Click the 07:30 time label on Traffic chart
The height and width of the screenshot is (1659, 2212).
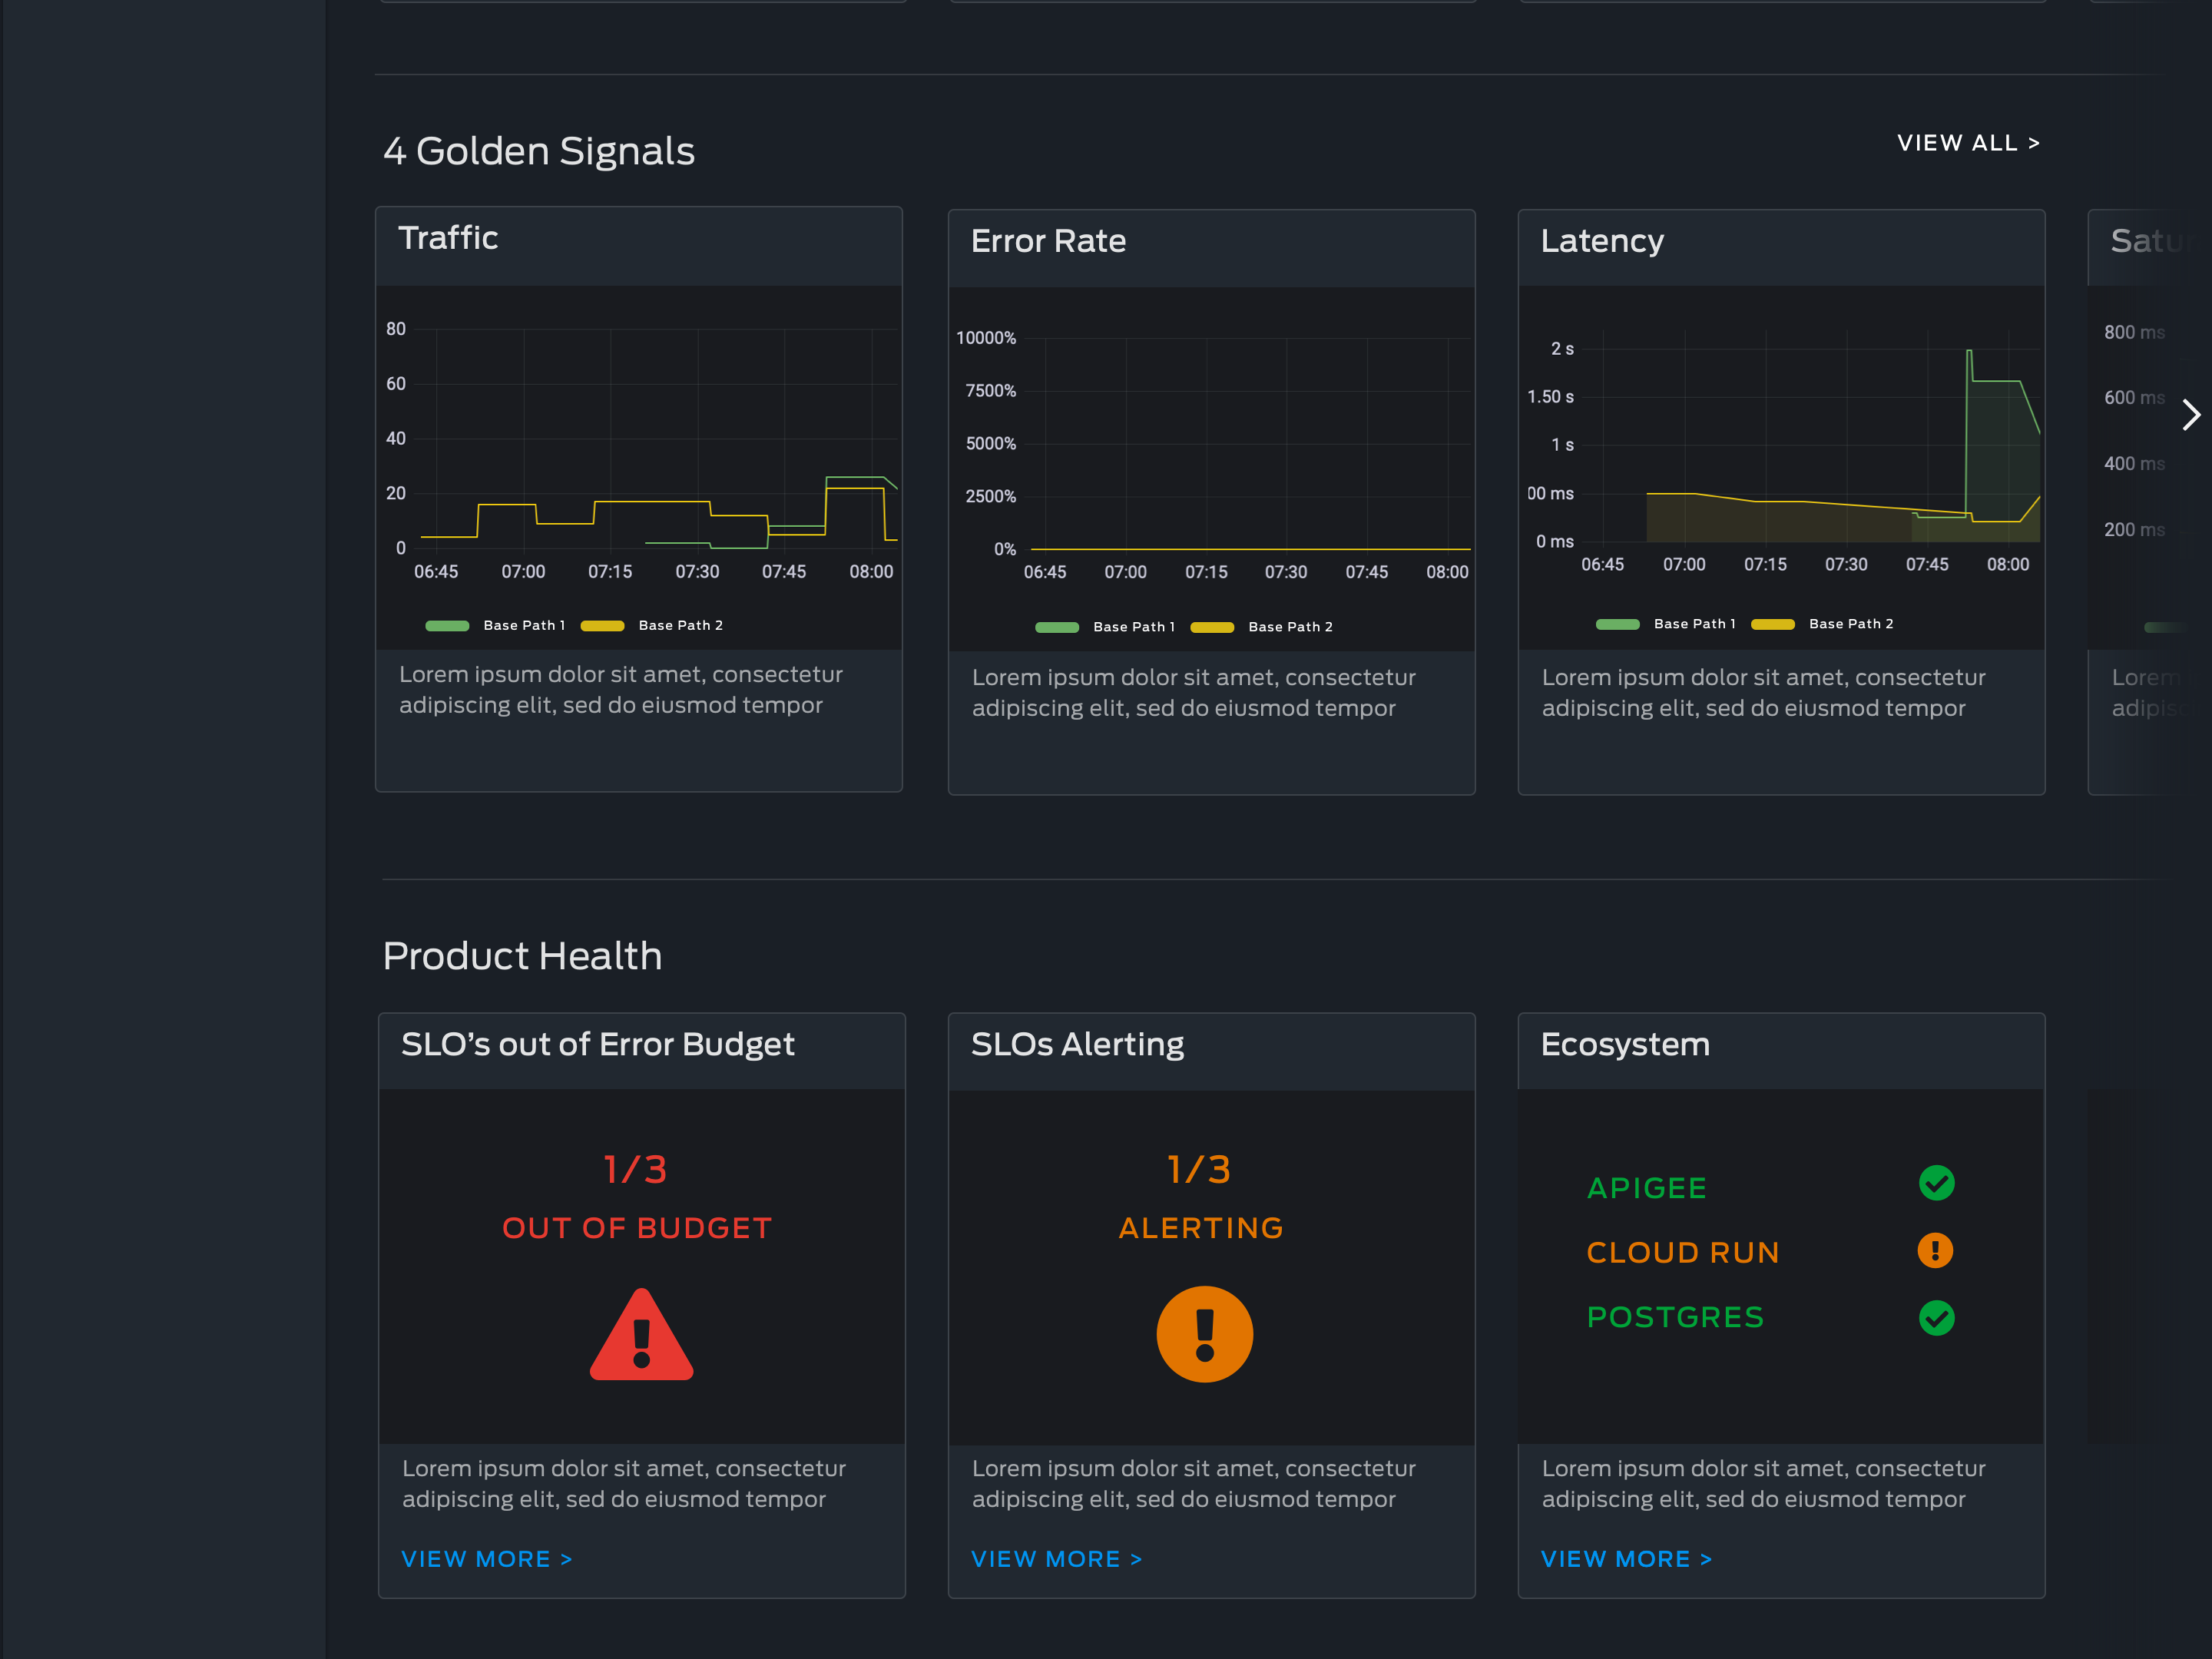pyautogui.click(x=697, y=572)
